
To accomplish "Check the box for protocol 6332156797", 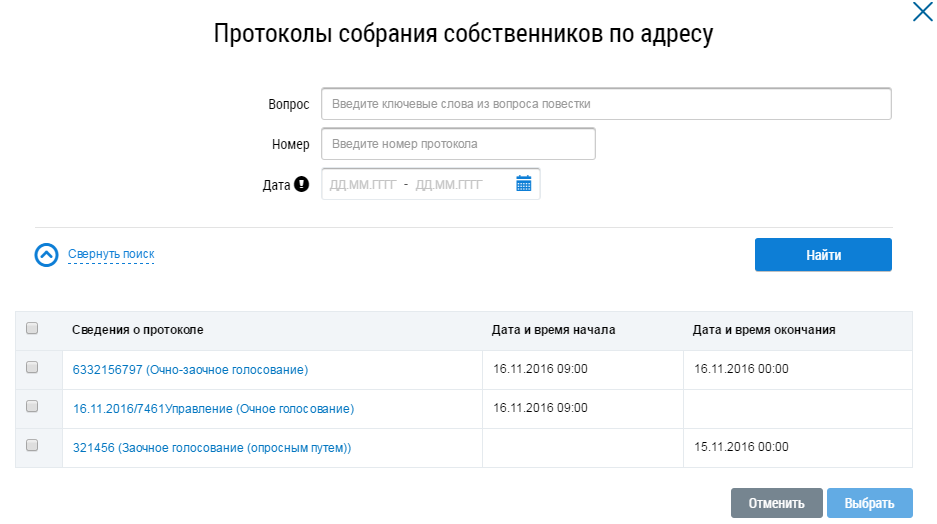I will [x=32, y=368].
